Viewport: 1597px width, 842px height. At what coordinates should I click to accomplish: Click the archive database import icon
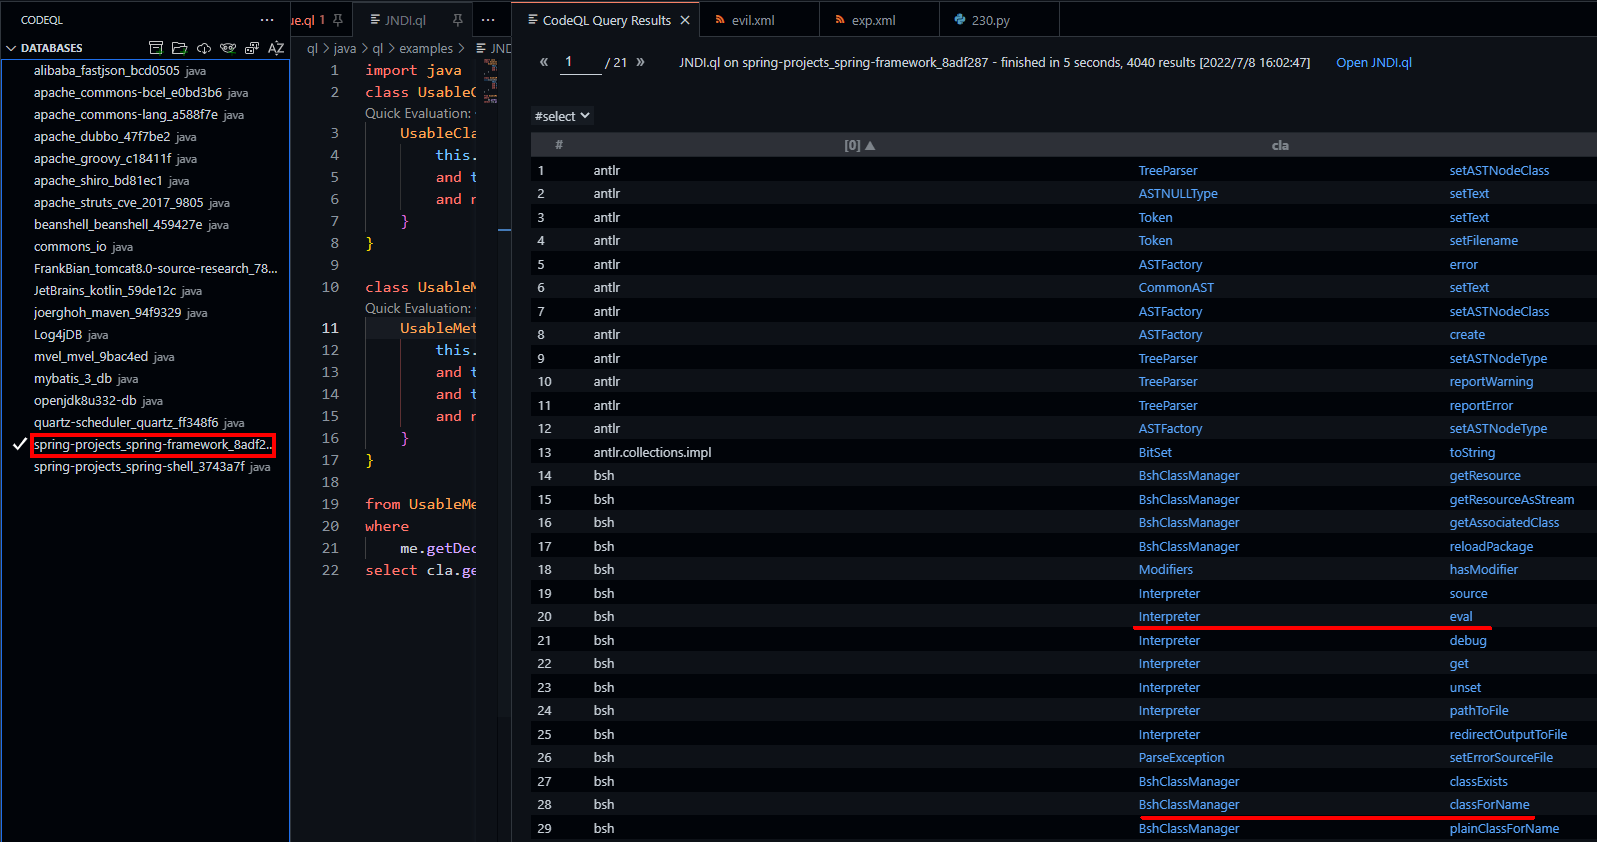(155, 48)
